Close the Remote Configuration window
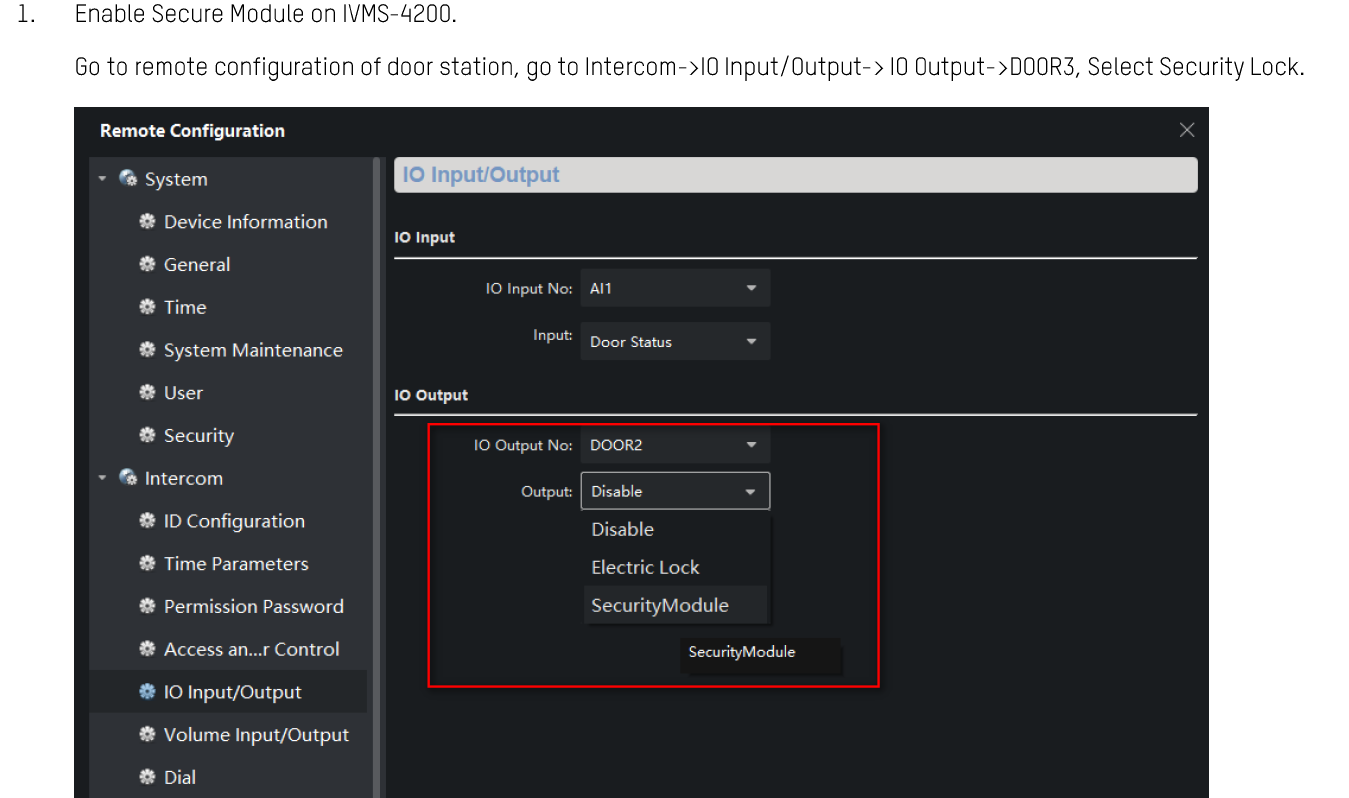 (x=1187, y=130)
